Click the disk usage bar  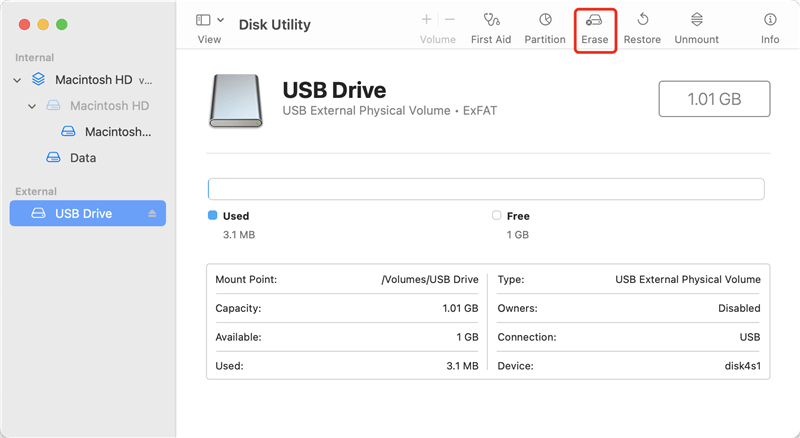click(x=486, y=189)
